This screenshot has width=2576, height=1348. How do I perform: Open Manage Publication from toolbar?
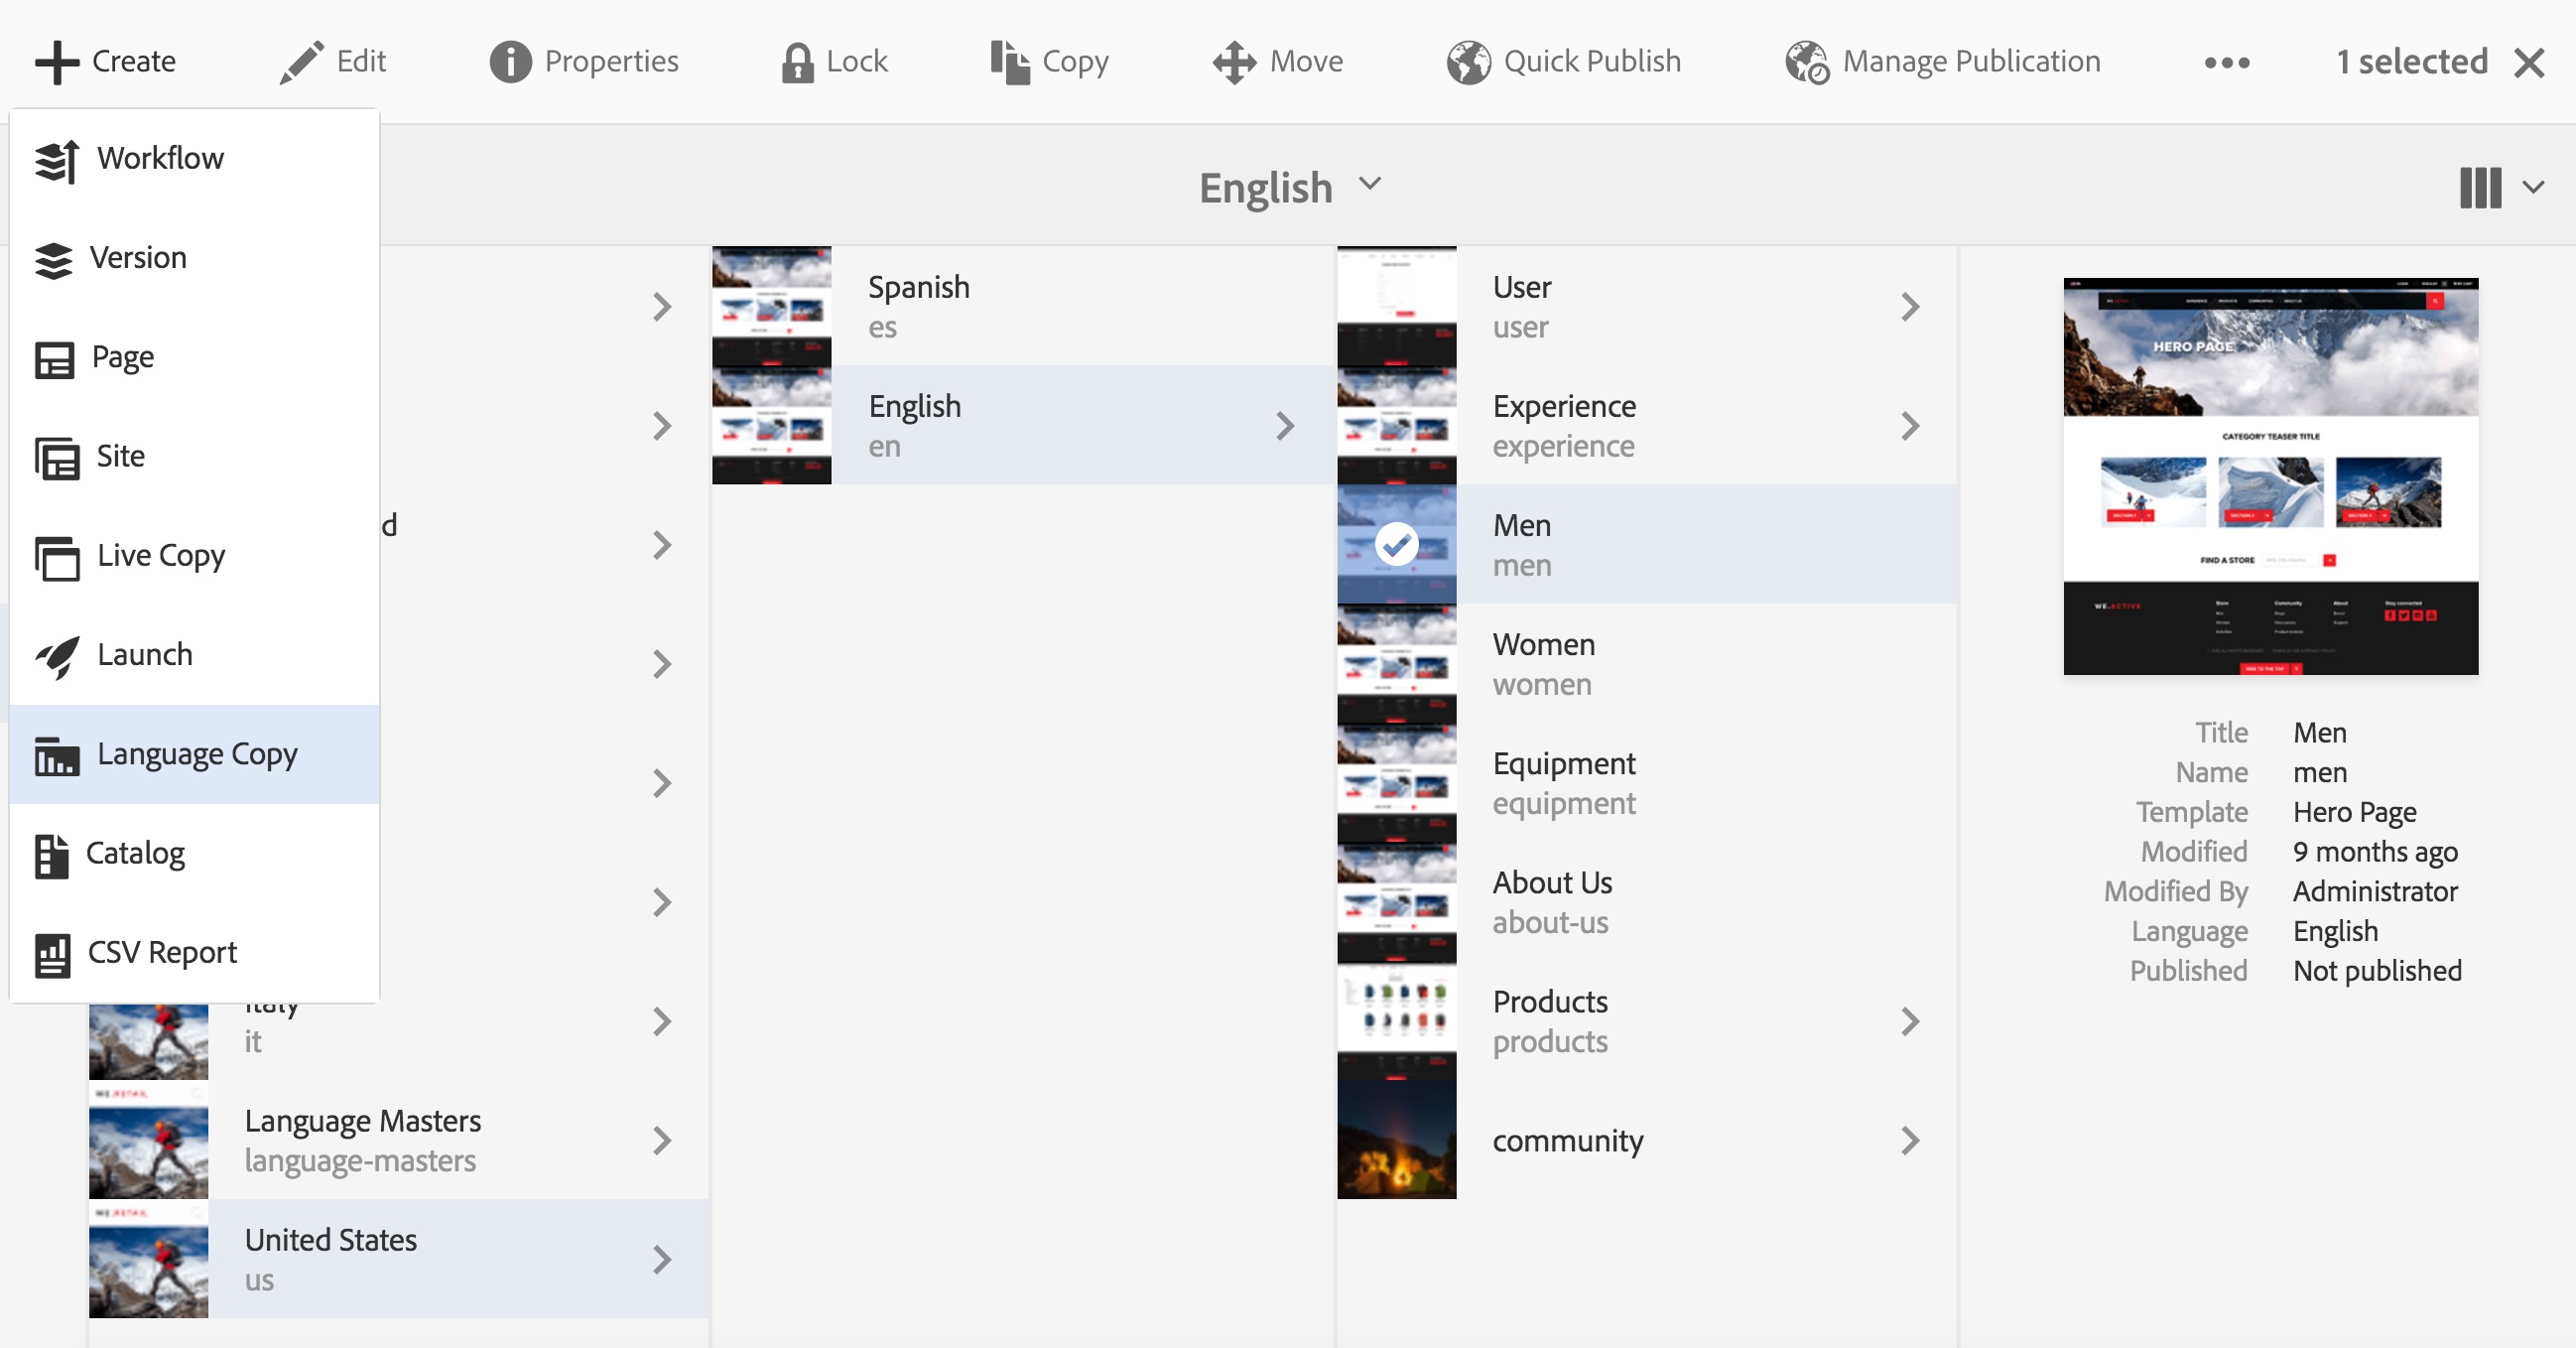click(x=1942, y=62)
